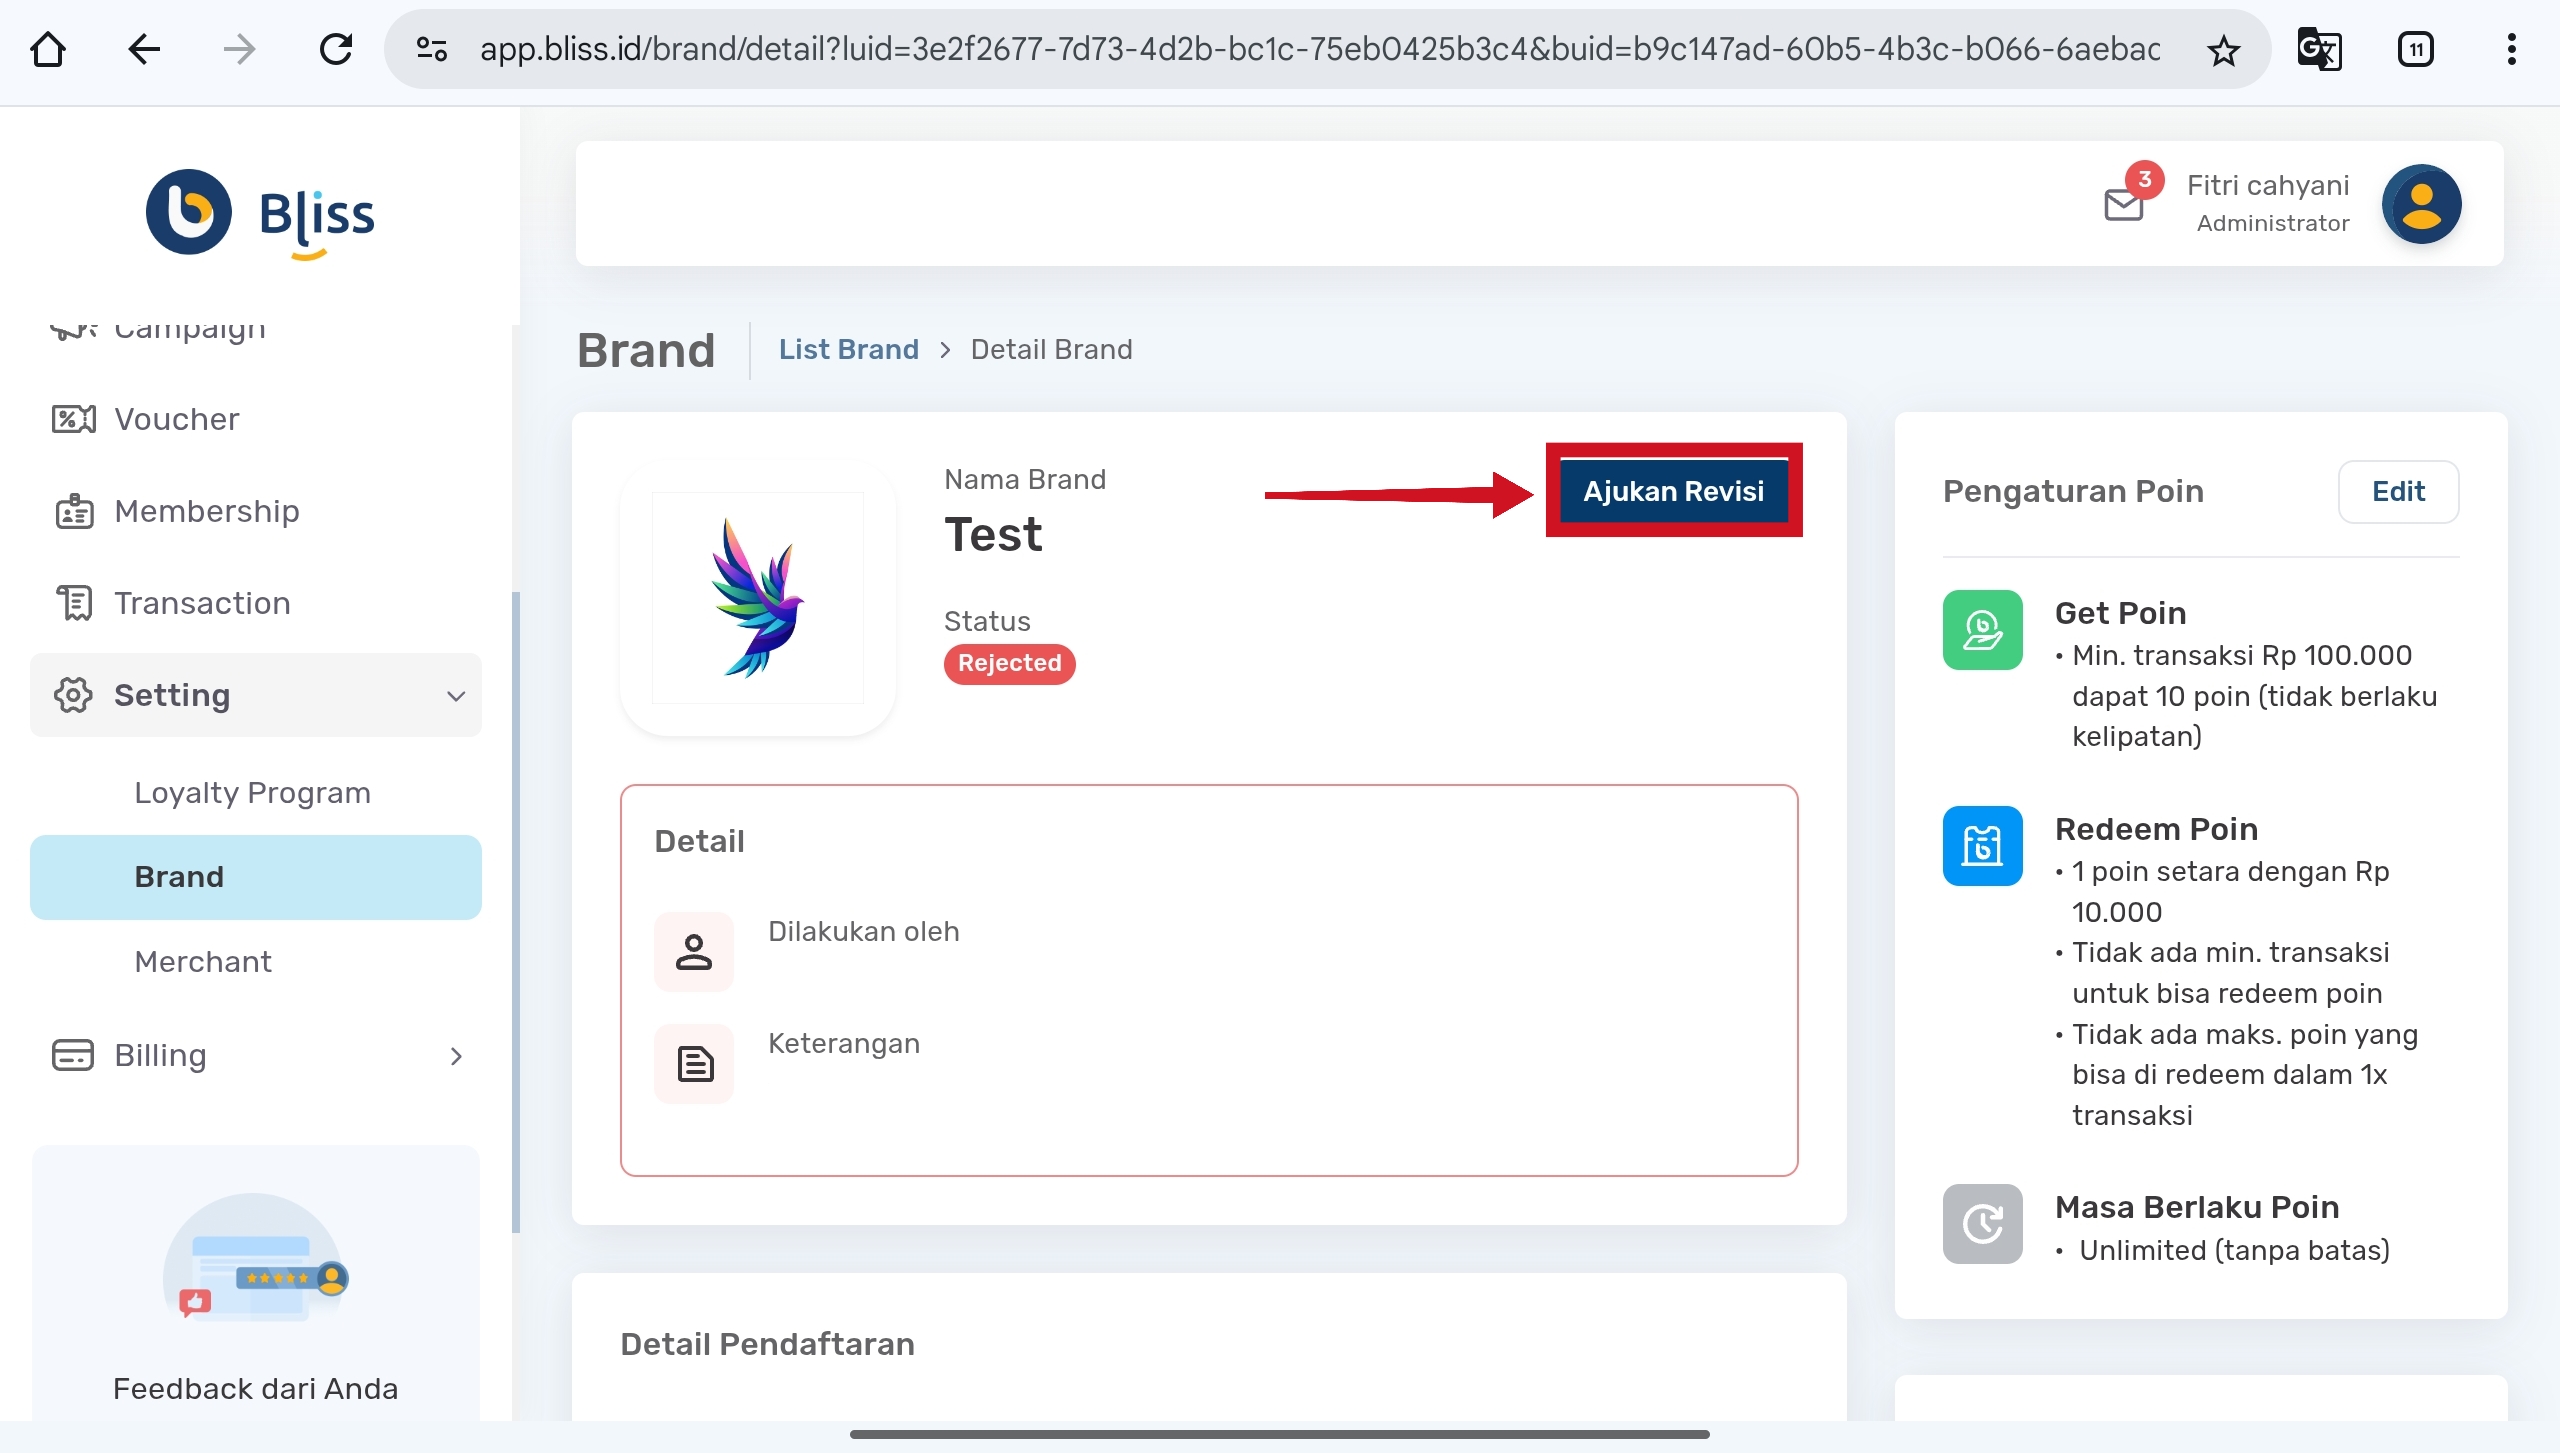Expand the Billing submenu arrow
This screenshot has width=2560, height=1453.
point(456,1056)
